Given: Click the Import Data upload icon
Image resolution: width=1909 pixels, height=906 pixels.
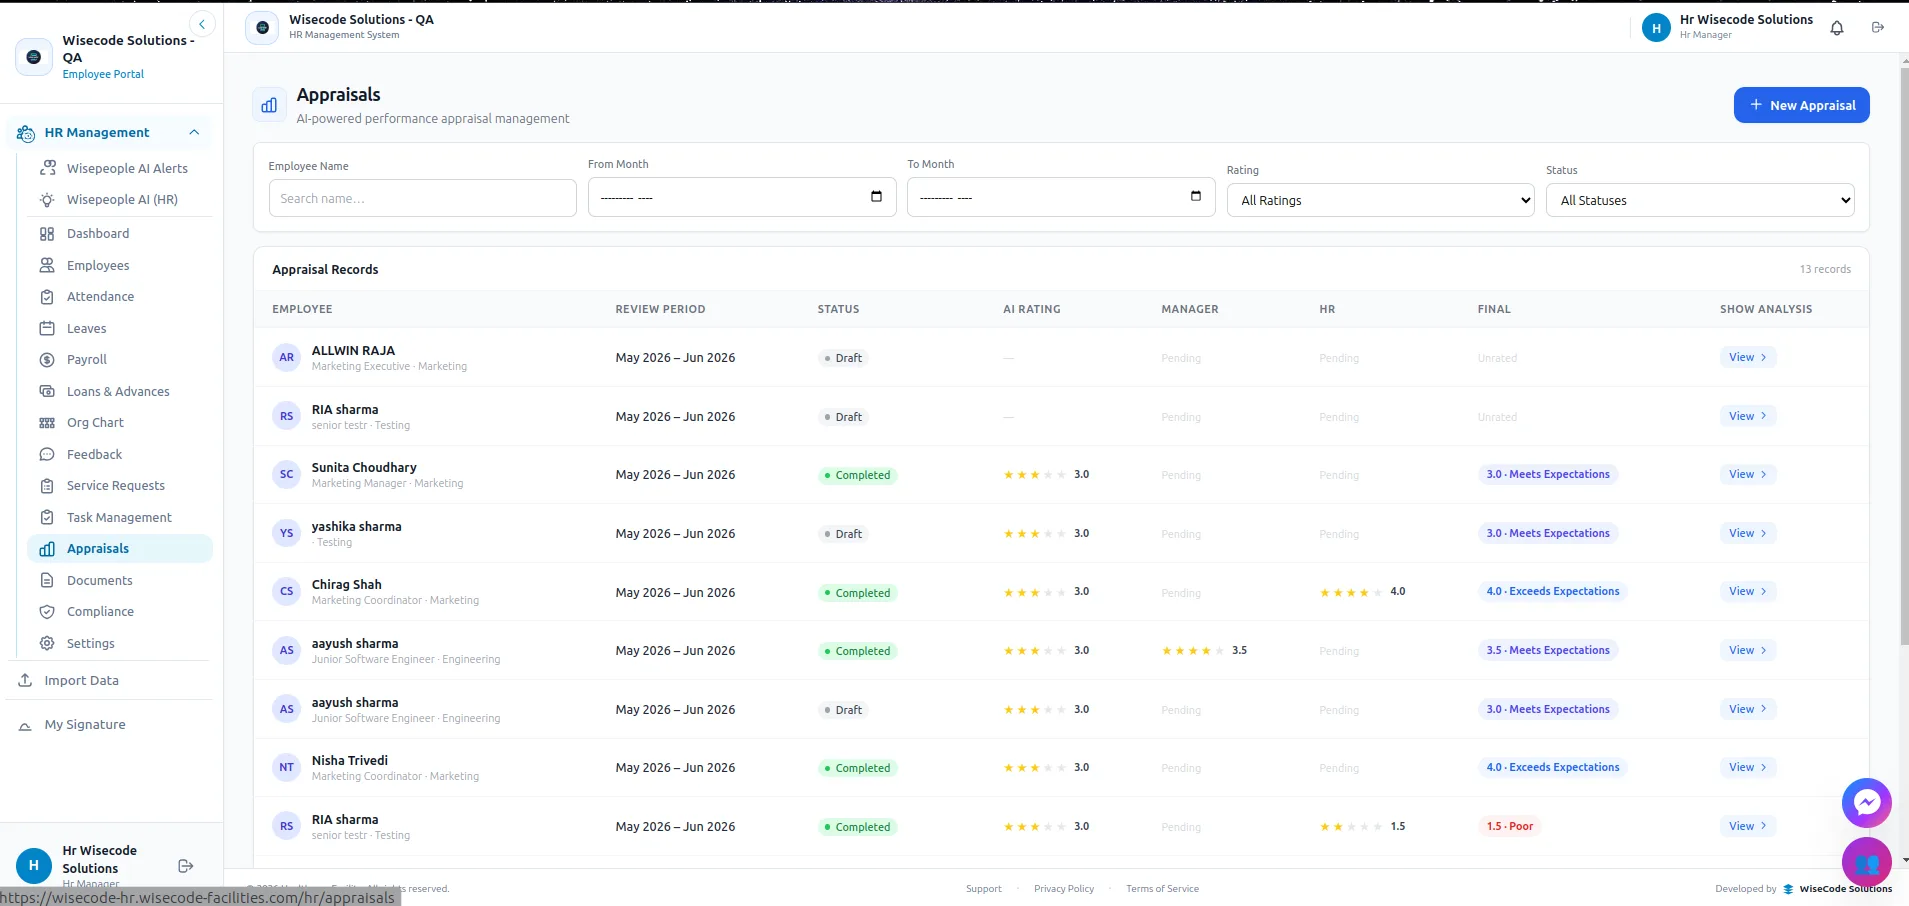Looking at the screenshot, I should coord(25,680).
